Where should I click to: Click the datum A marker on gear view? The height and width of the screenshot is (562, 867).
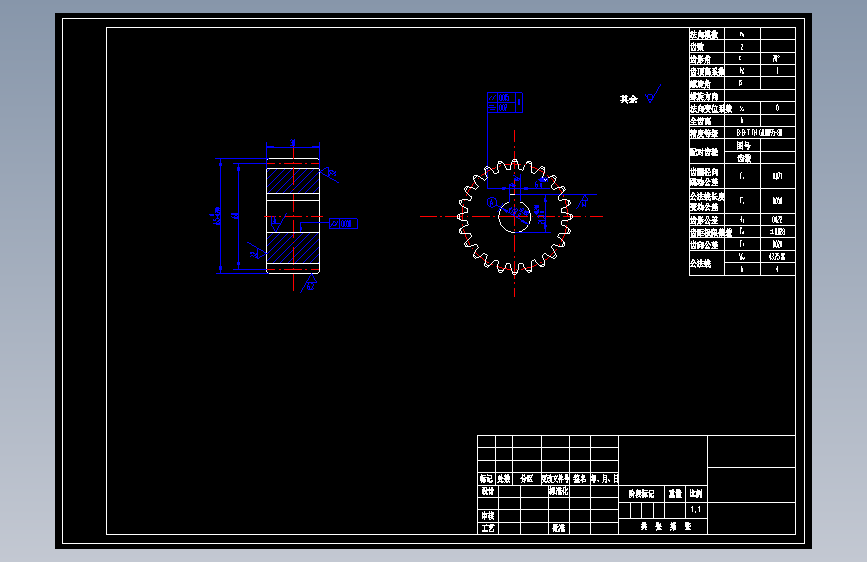tap(492, 202)
